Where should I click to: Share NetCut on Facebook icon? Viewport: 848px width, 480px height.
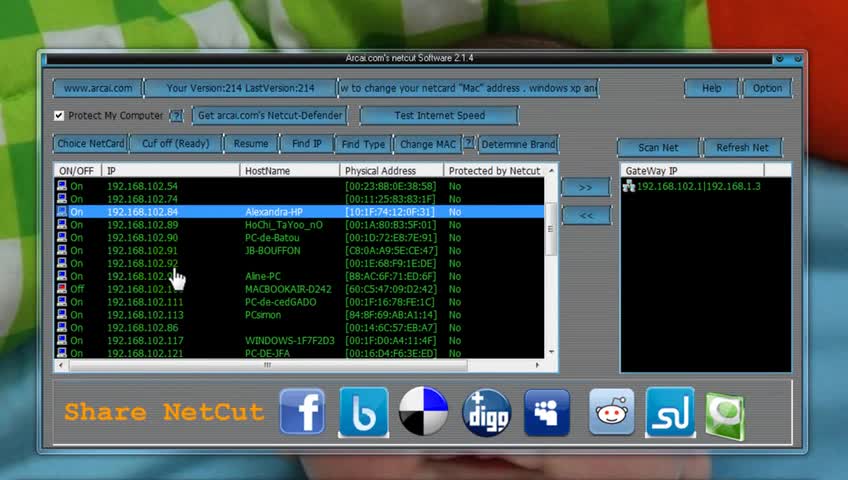click(302, 411)
